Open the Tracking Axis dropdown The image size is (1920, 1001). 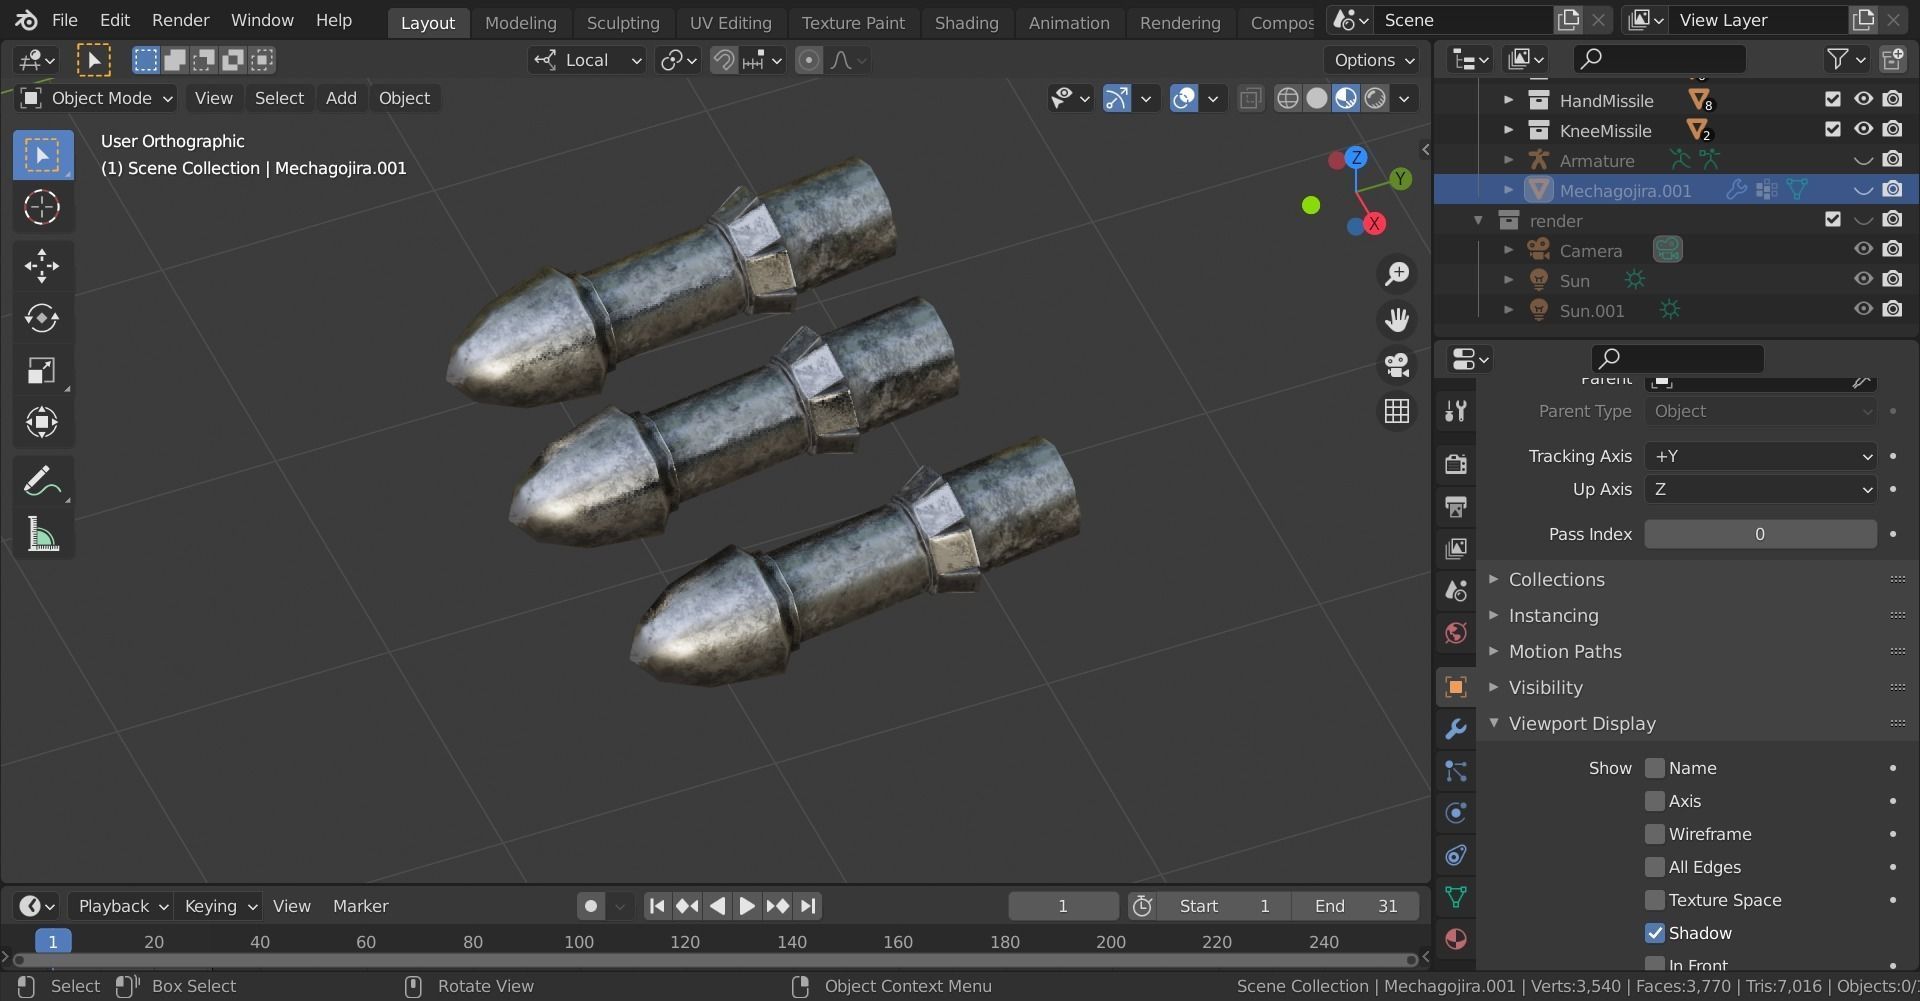click(1760, 456)
